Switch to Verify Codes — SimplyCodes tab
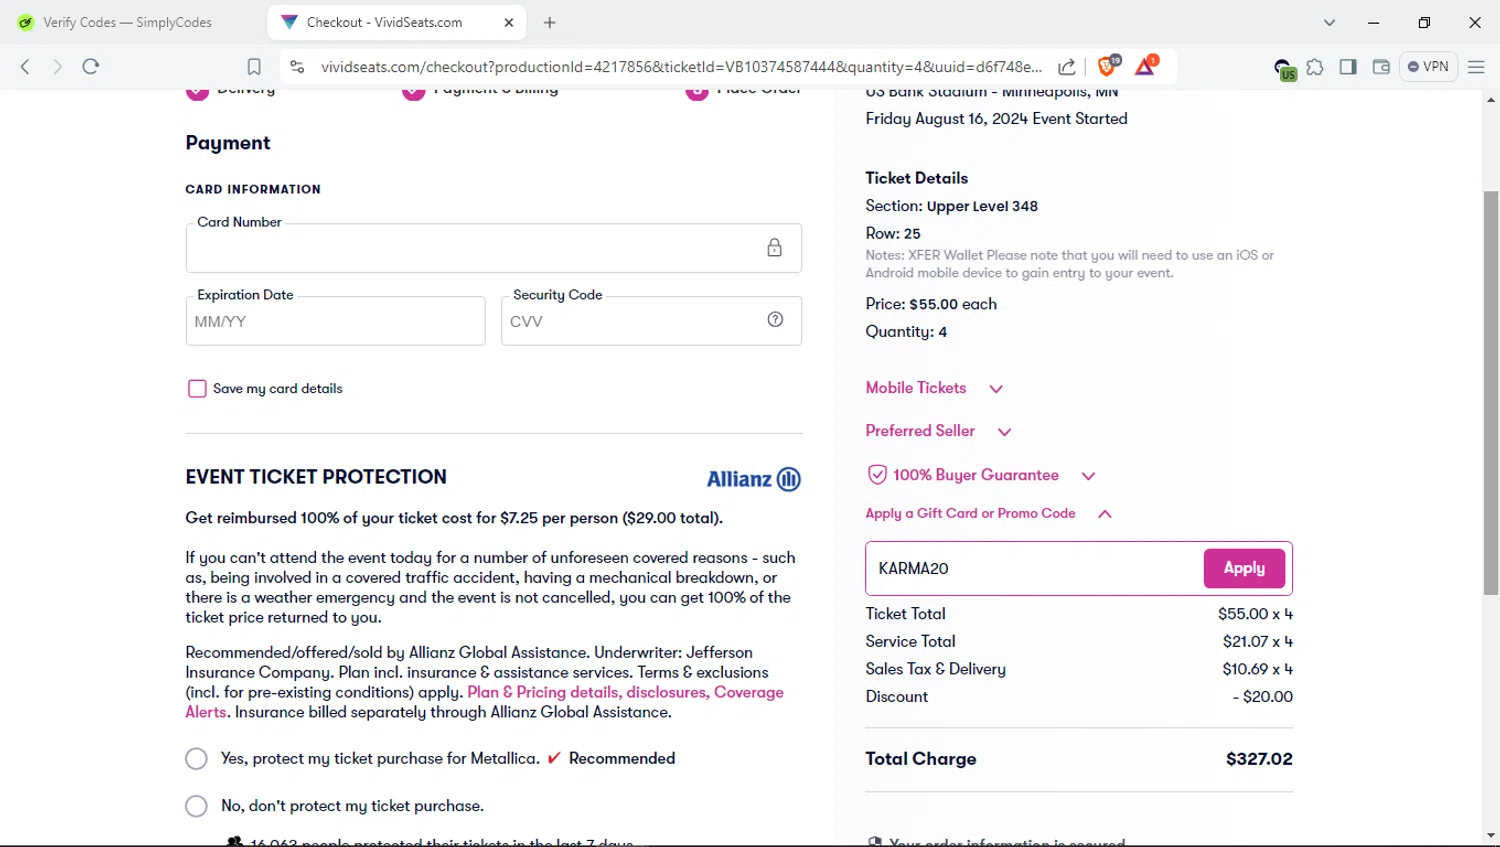Viewport: 1500px width, 847px height. [x=128, y=22]
